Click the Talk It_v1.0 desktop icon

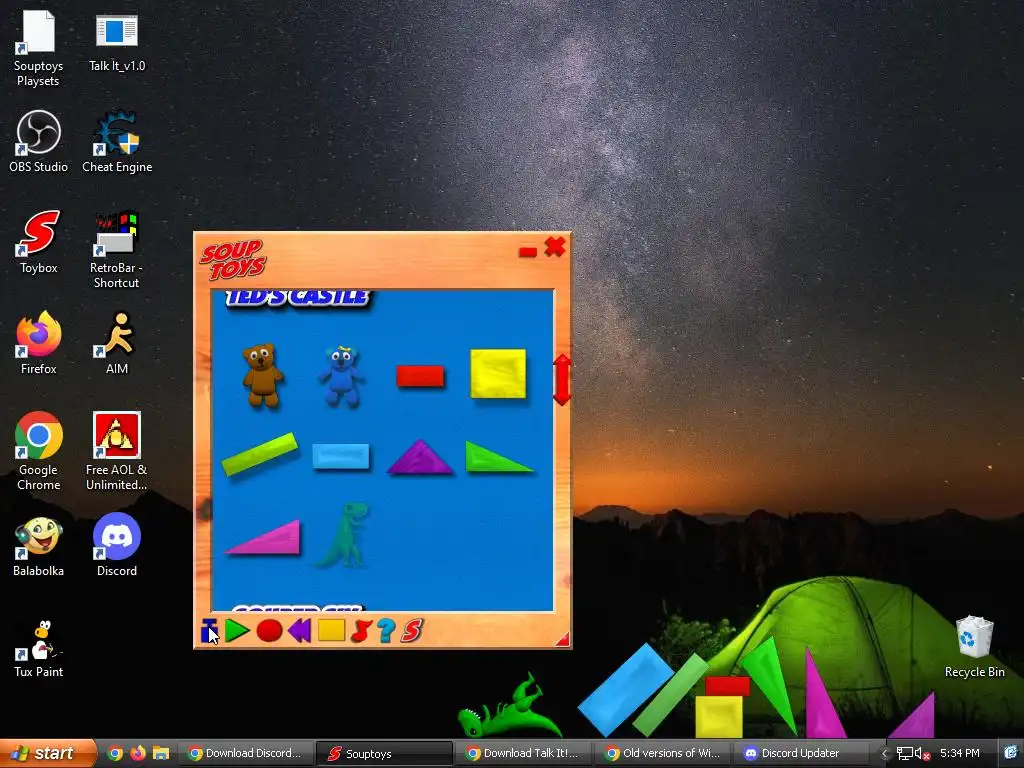tap(117, 42)
